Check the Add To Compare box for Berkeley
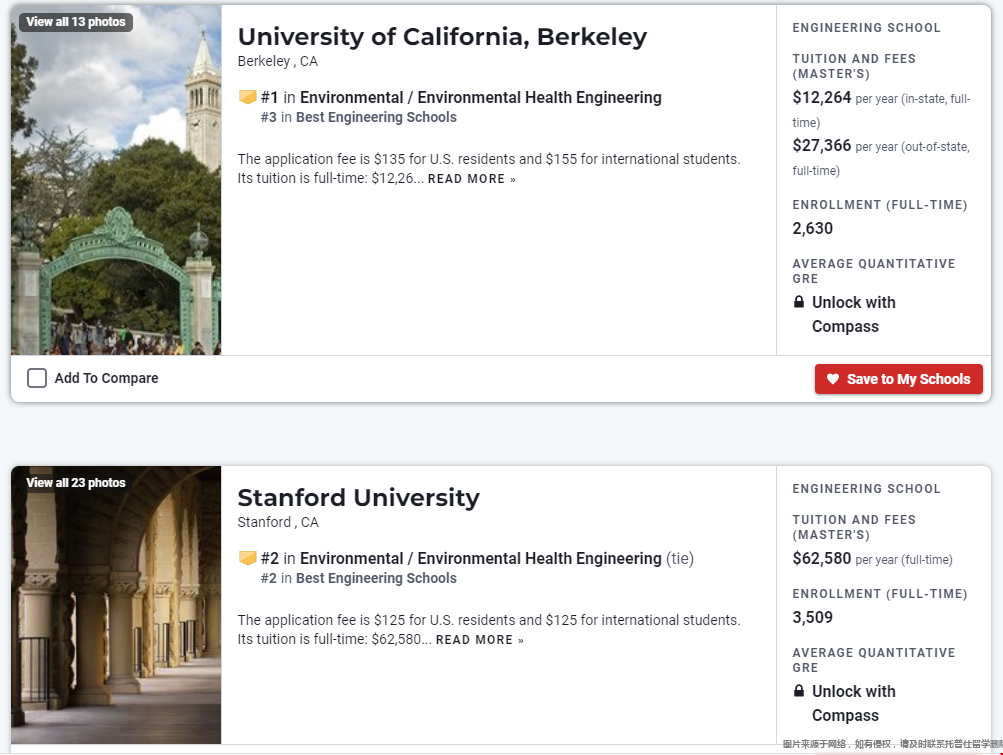The height and width of the screenshot is (755, 1003). (x=37, y=378)
